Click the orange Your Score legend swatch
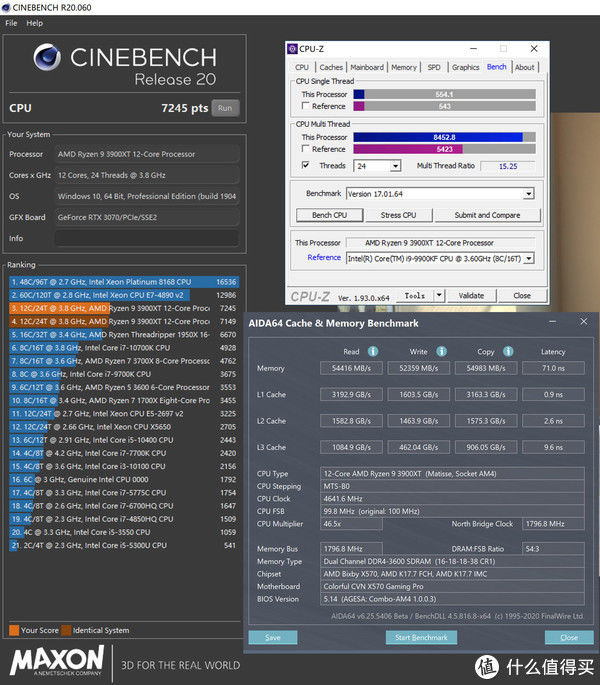Viewport: 600px width, 685px height. pyautogui.click(x=14, y=630)
